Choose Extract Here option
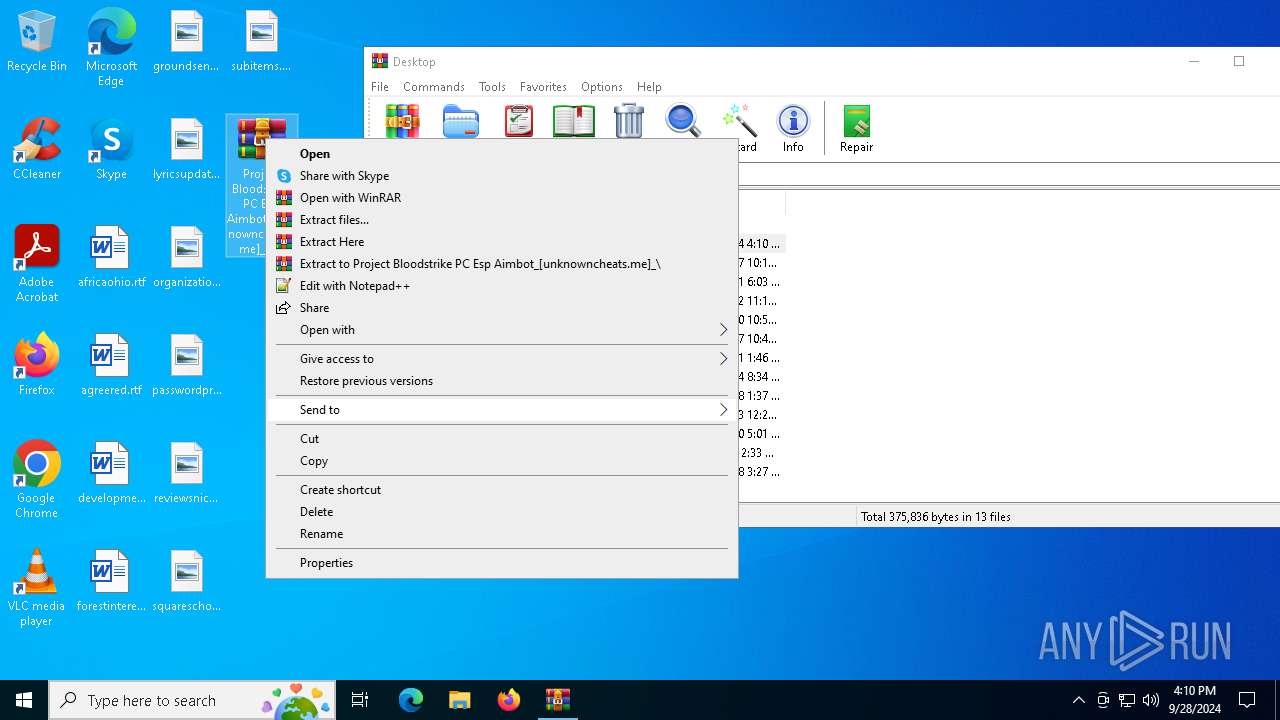The image size is (1280, 720). pos(502,242)
